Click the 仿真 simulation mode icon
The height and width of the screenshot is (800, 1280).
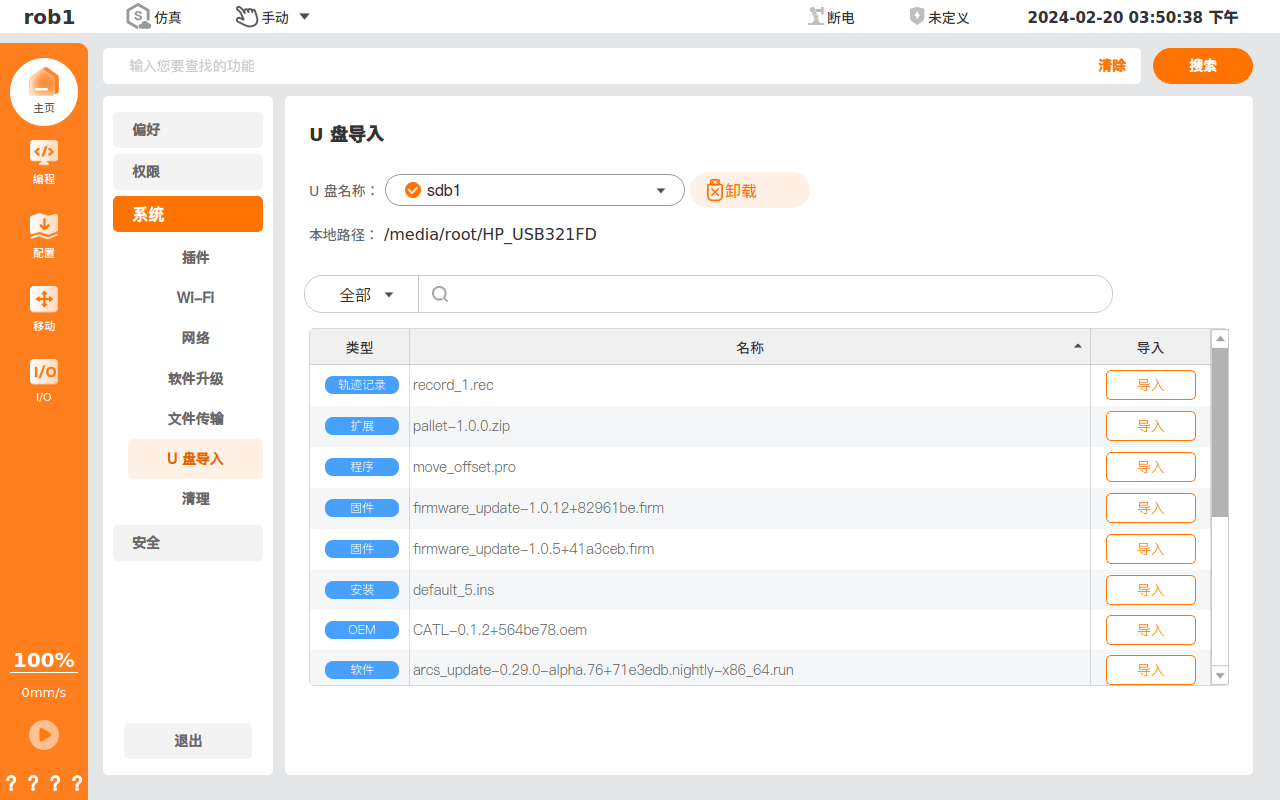pyautogui.click(x=138, y=16)
